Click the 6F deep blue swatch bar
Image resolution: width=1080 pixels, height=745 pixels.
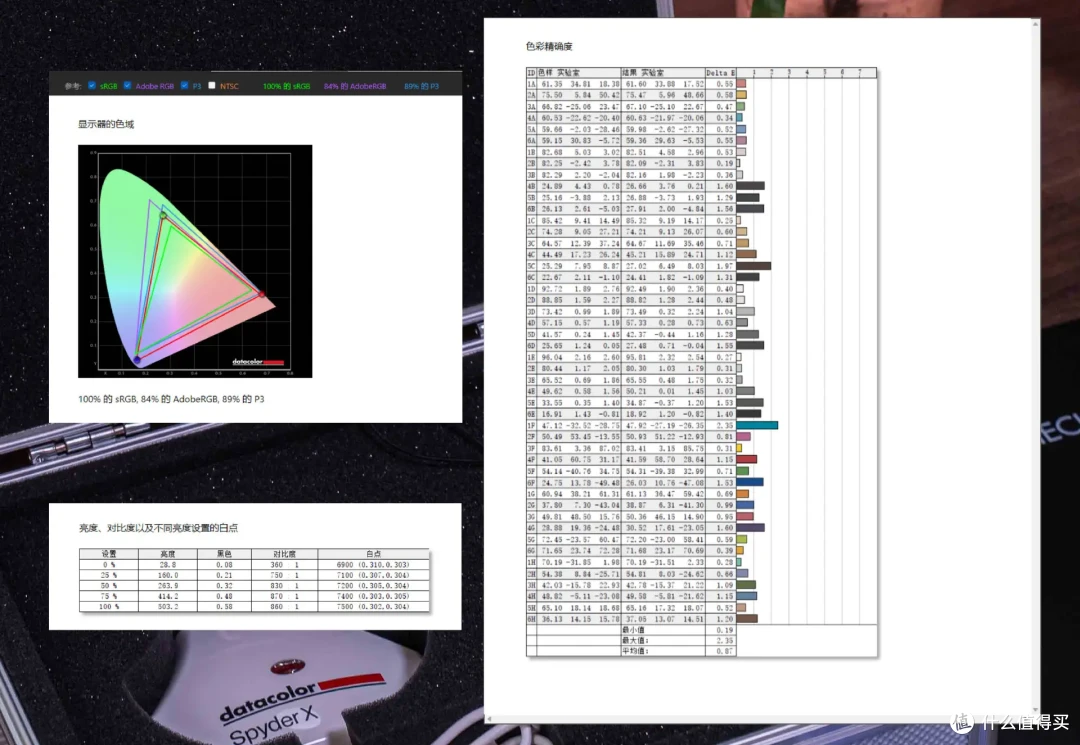click(750, 482)
